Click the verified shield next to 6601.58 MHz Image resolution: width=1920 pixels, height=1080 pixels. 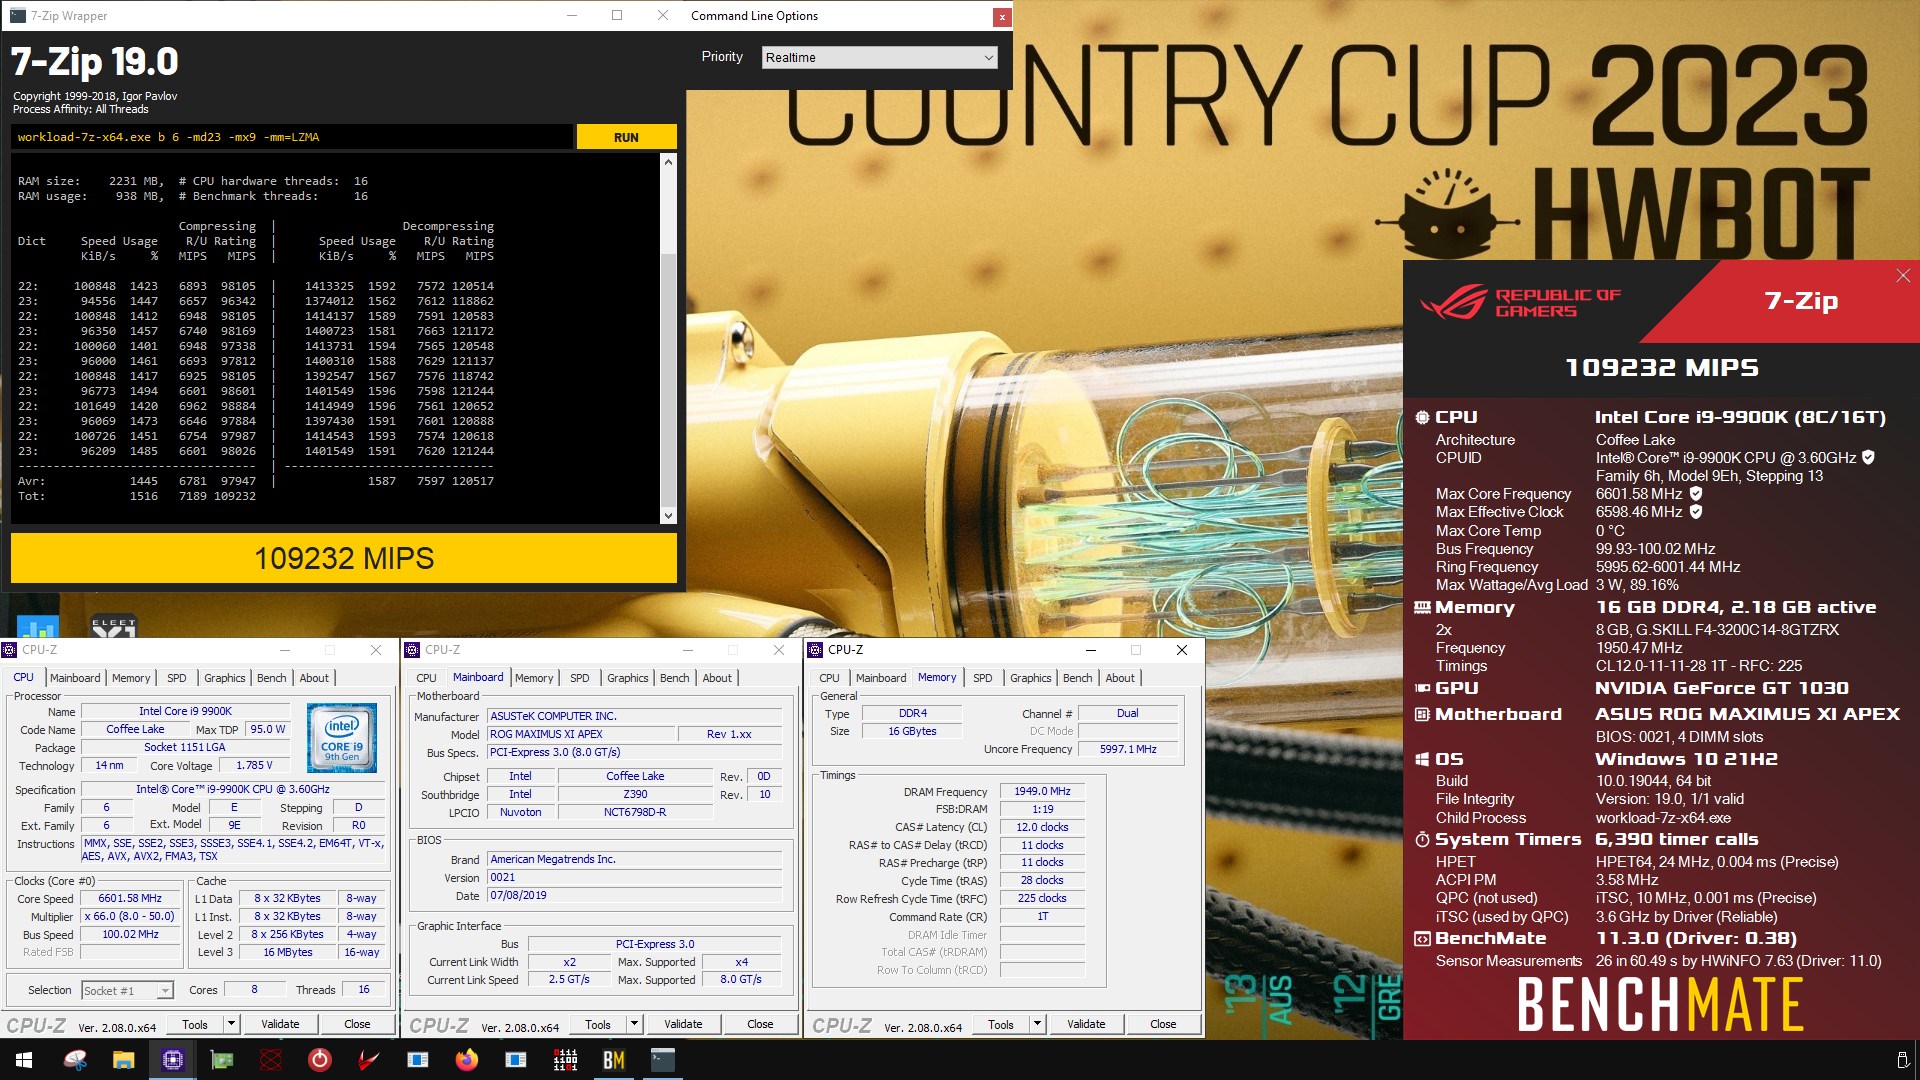click(x=1696, y=494)
